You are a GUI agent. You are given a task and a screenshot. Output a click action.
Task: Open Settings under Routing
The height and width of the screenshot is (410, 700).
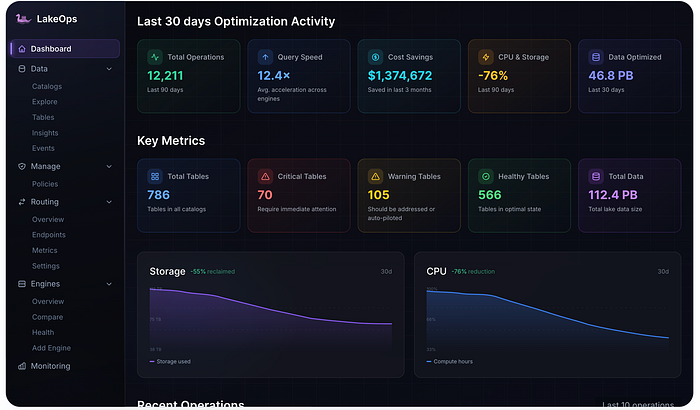[x=46, y=266]
